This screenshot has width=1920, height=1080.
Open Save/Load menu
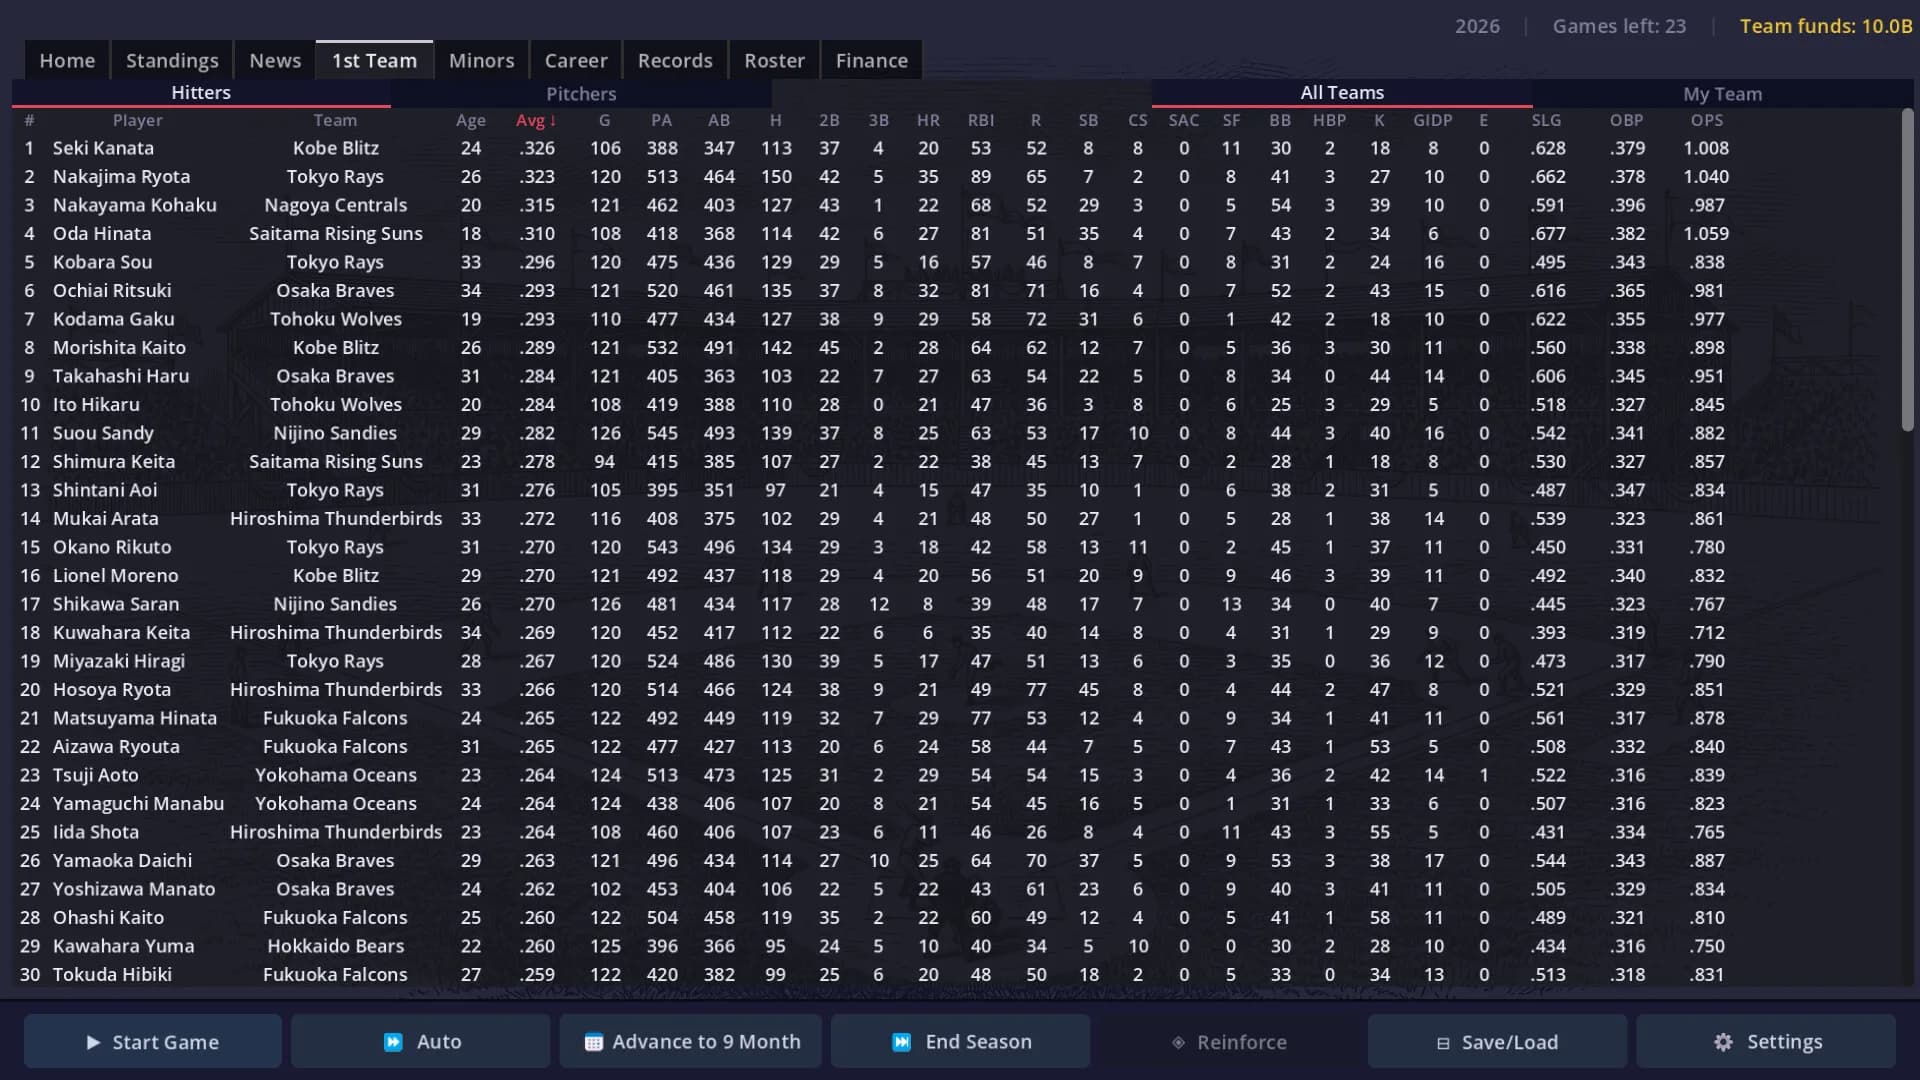click(1497, 1042)
